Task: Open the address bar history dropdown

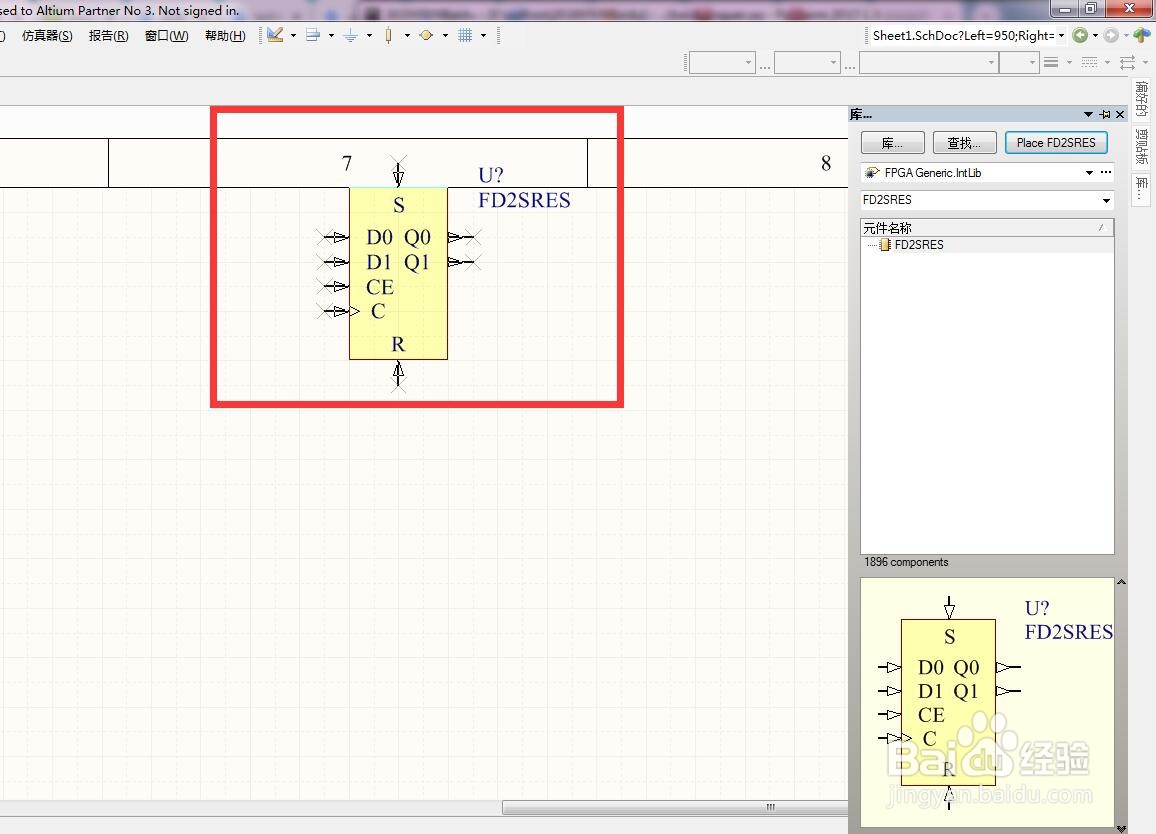Action: (x=1062, y=35)
